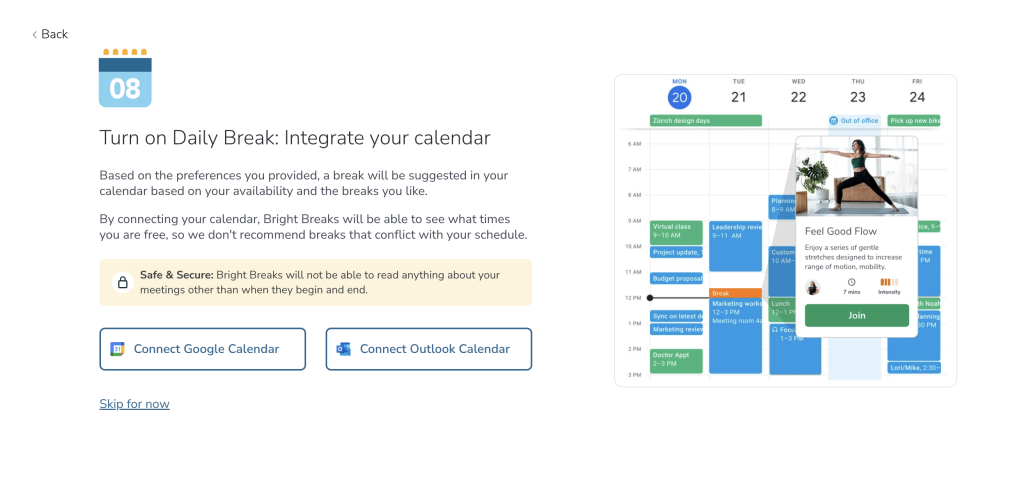Viewport: 1024px width, 486px height.
Task: Click the 7 mins clock icon
Action: coord(851,282)
